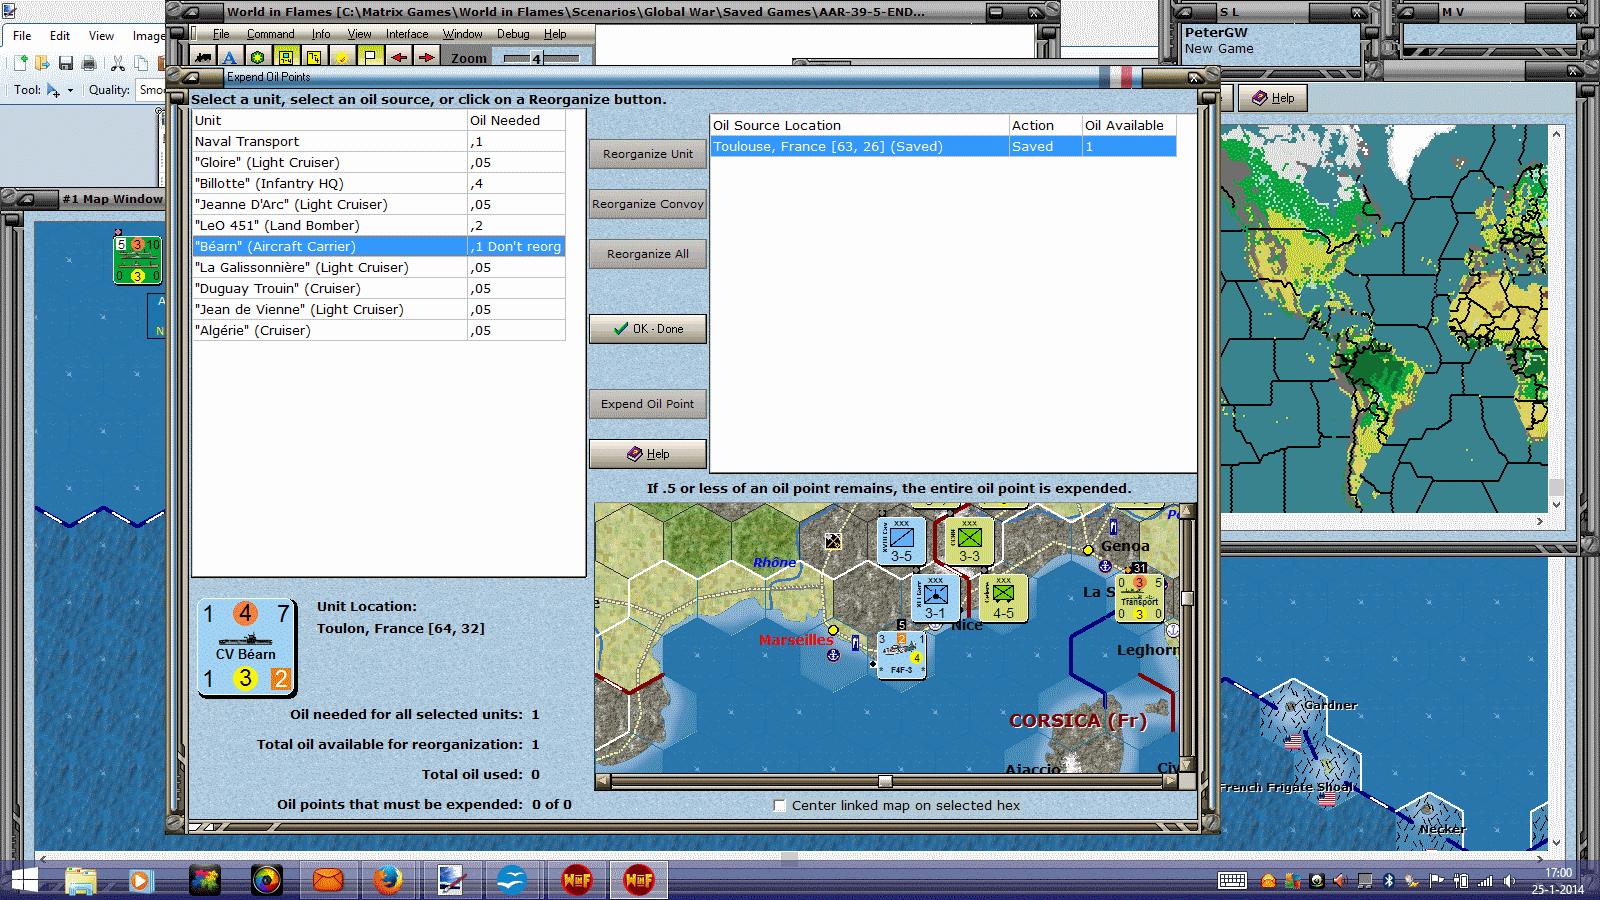The width and height of the screenshot is (1600, 900).
Task: Click the scissors cut icon in image editor
Action: [x=118, y=63]
